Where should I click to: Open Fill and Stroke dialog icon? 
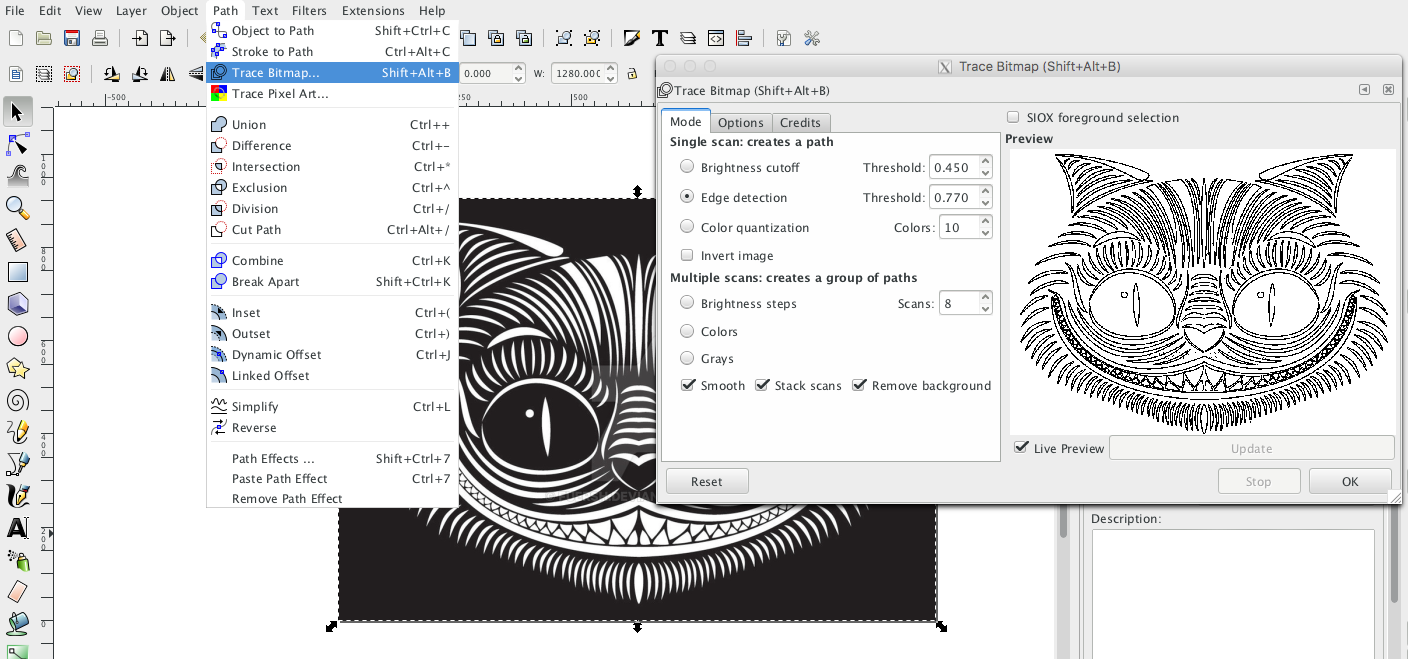coord(631,38)
